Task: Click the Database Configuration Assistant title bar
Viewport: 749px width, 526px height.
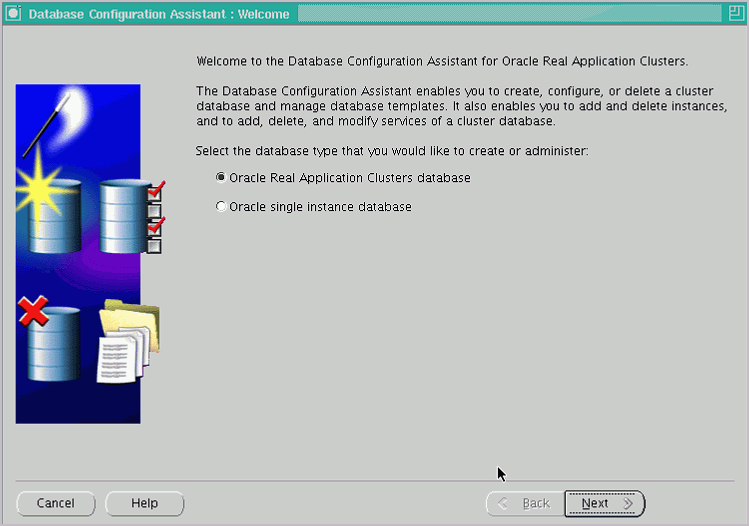Action: [160, 14]
